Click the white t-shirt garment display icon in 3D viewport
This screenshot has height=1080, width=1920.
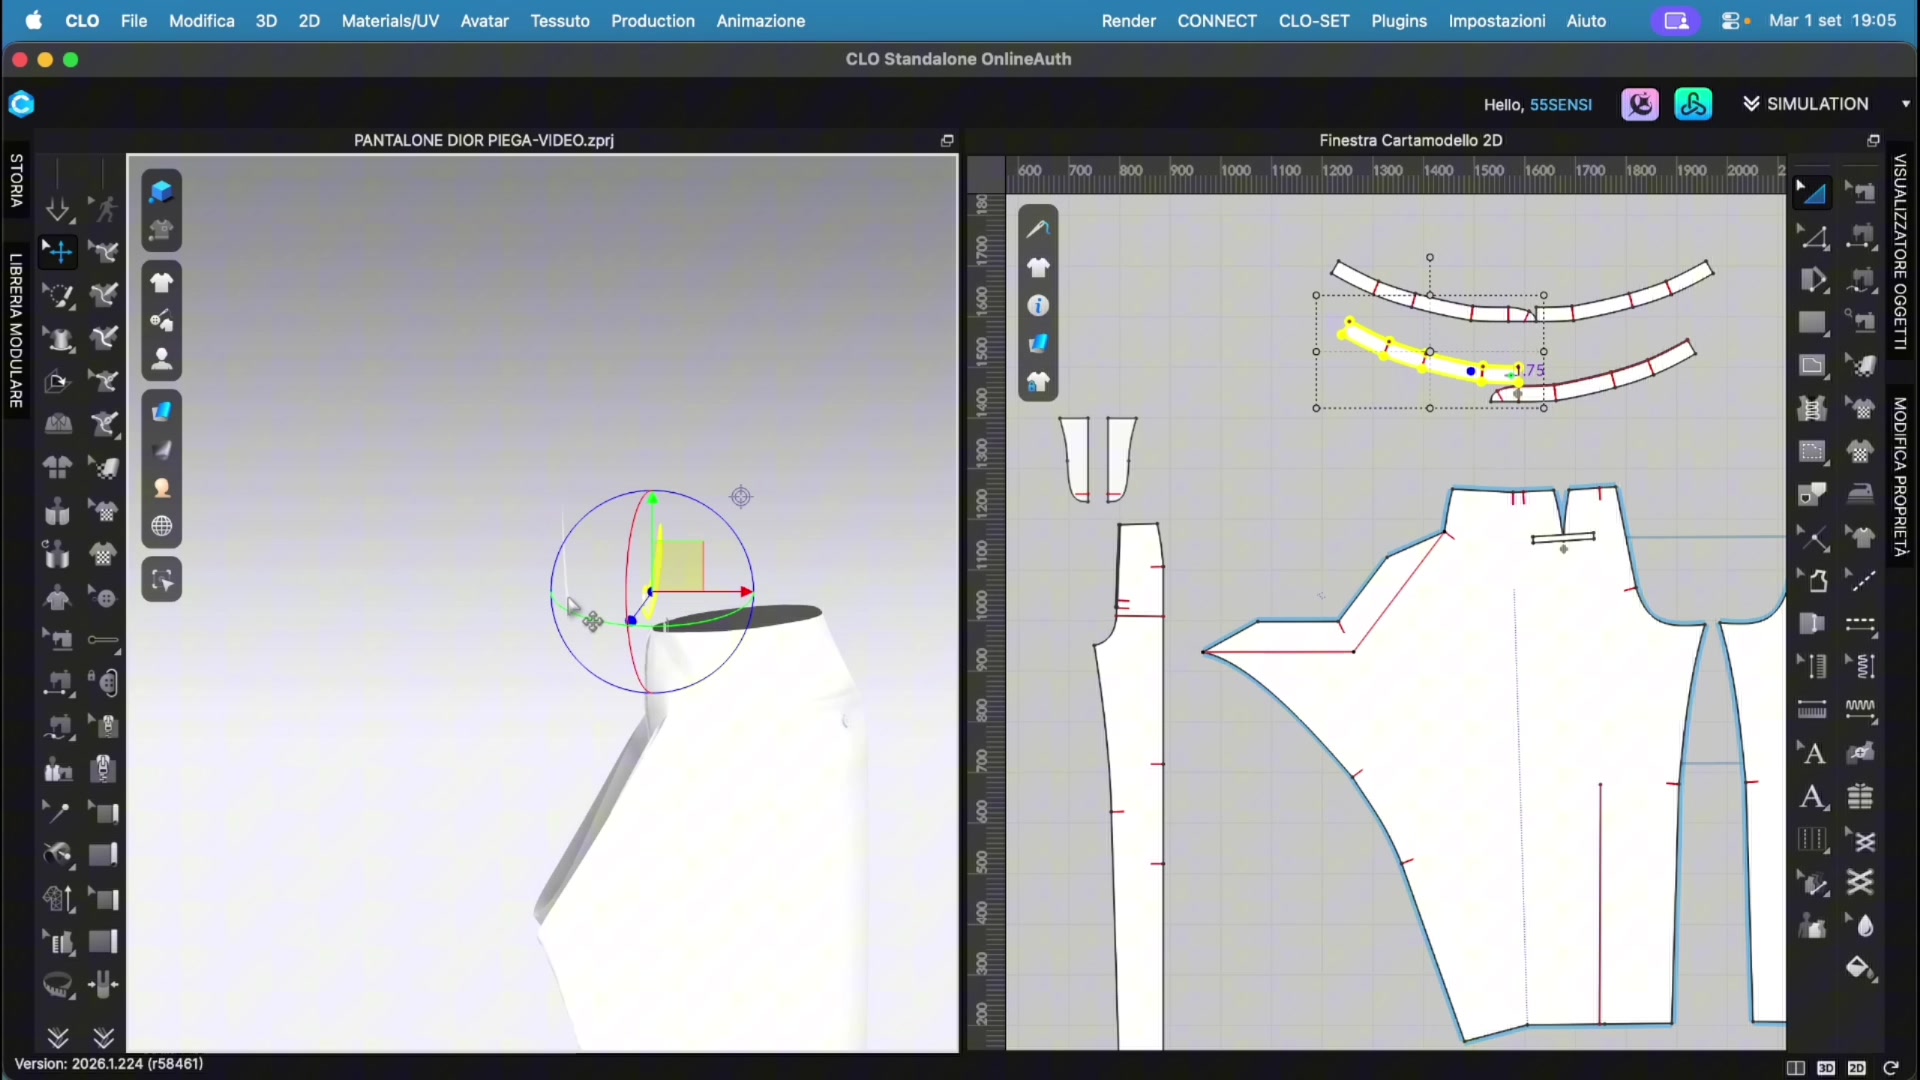161,283
